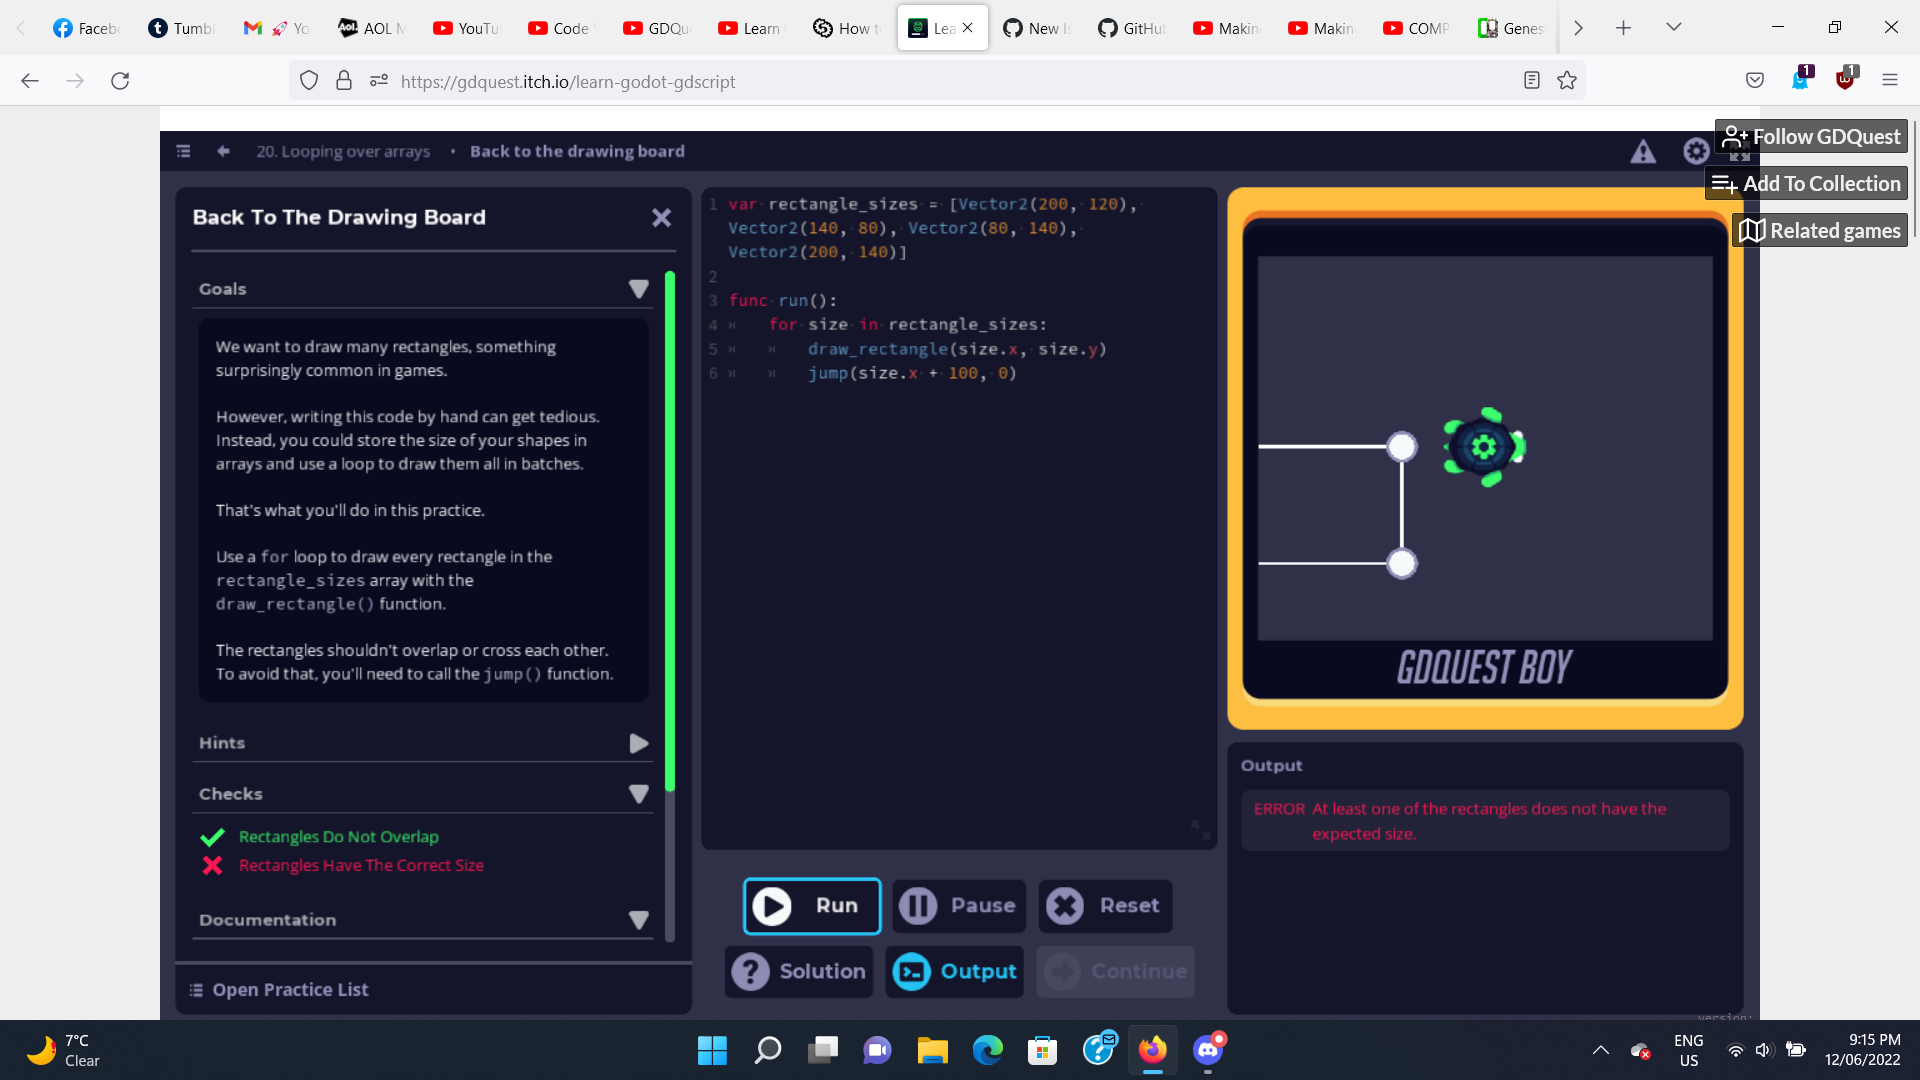Show the Solution
The height and width of the screenshot is (1080, 1920).
point(800,971)
